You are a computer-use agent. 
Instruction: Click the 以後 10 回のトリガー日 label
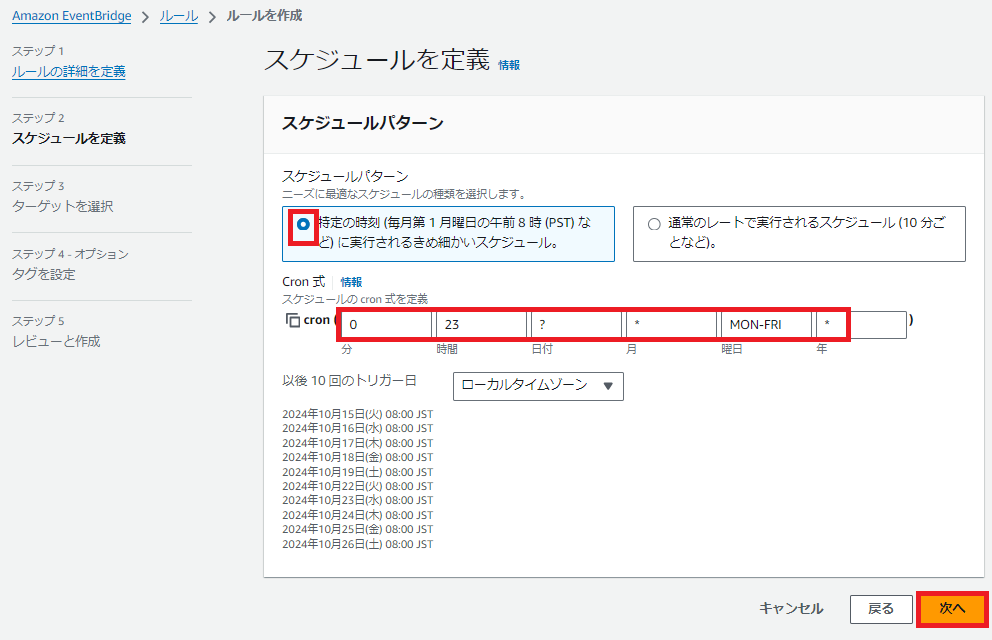tap(349, 381)
